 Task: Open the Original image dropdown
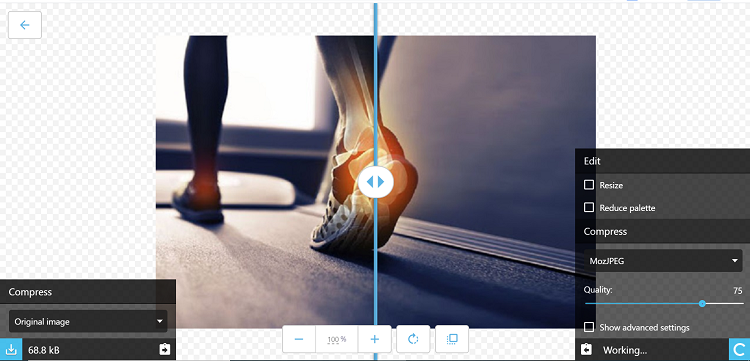point(88,321)
